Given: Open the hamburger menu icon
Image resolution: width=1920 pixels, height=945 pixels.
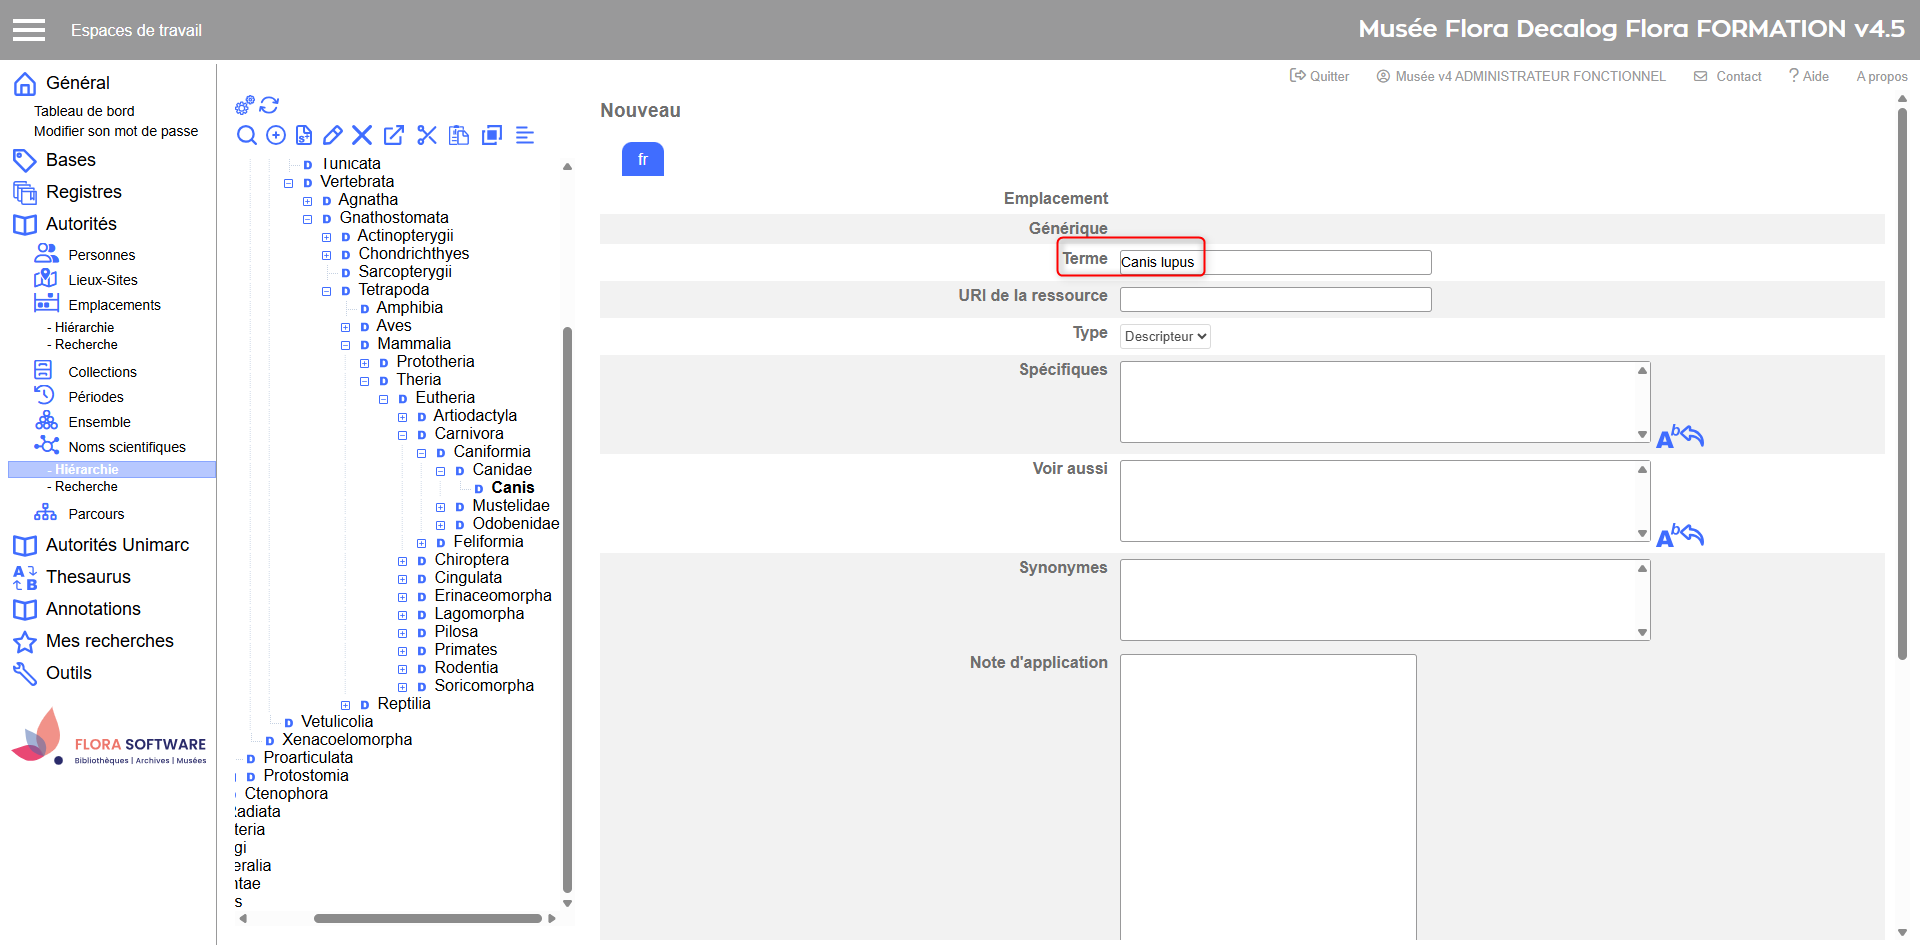Looking at the screenshot, I should click(29, 30).
